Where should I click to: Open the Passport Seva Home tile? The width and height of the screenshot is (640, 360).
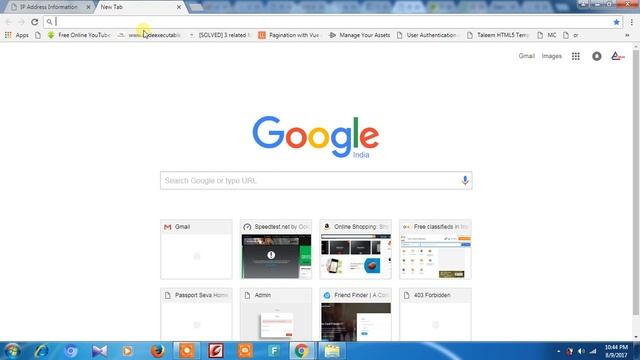click(196, 314)
